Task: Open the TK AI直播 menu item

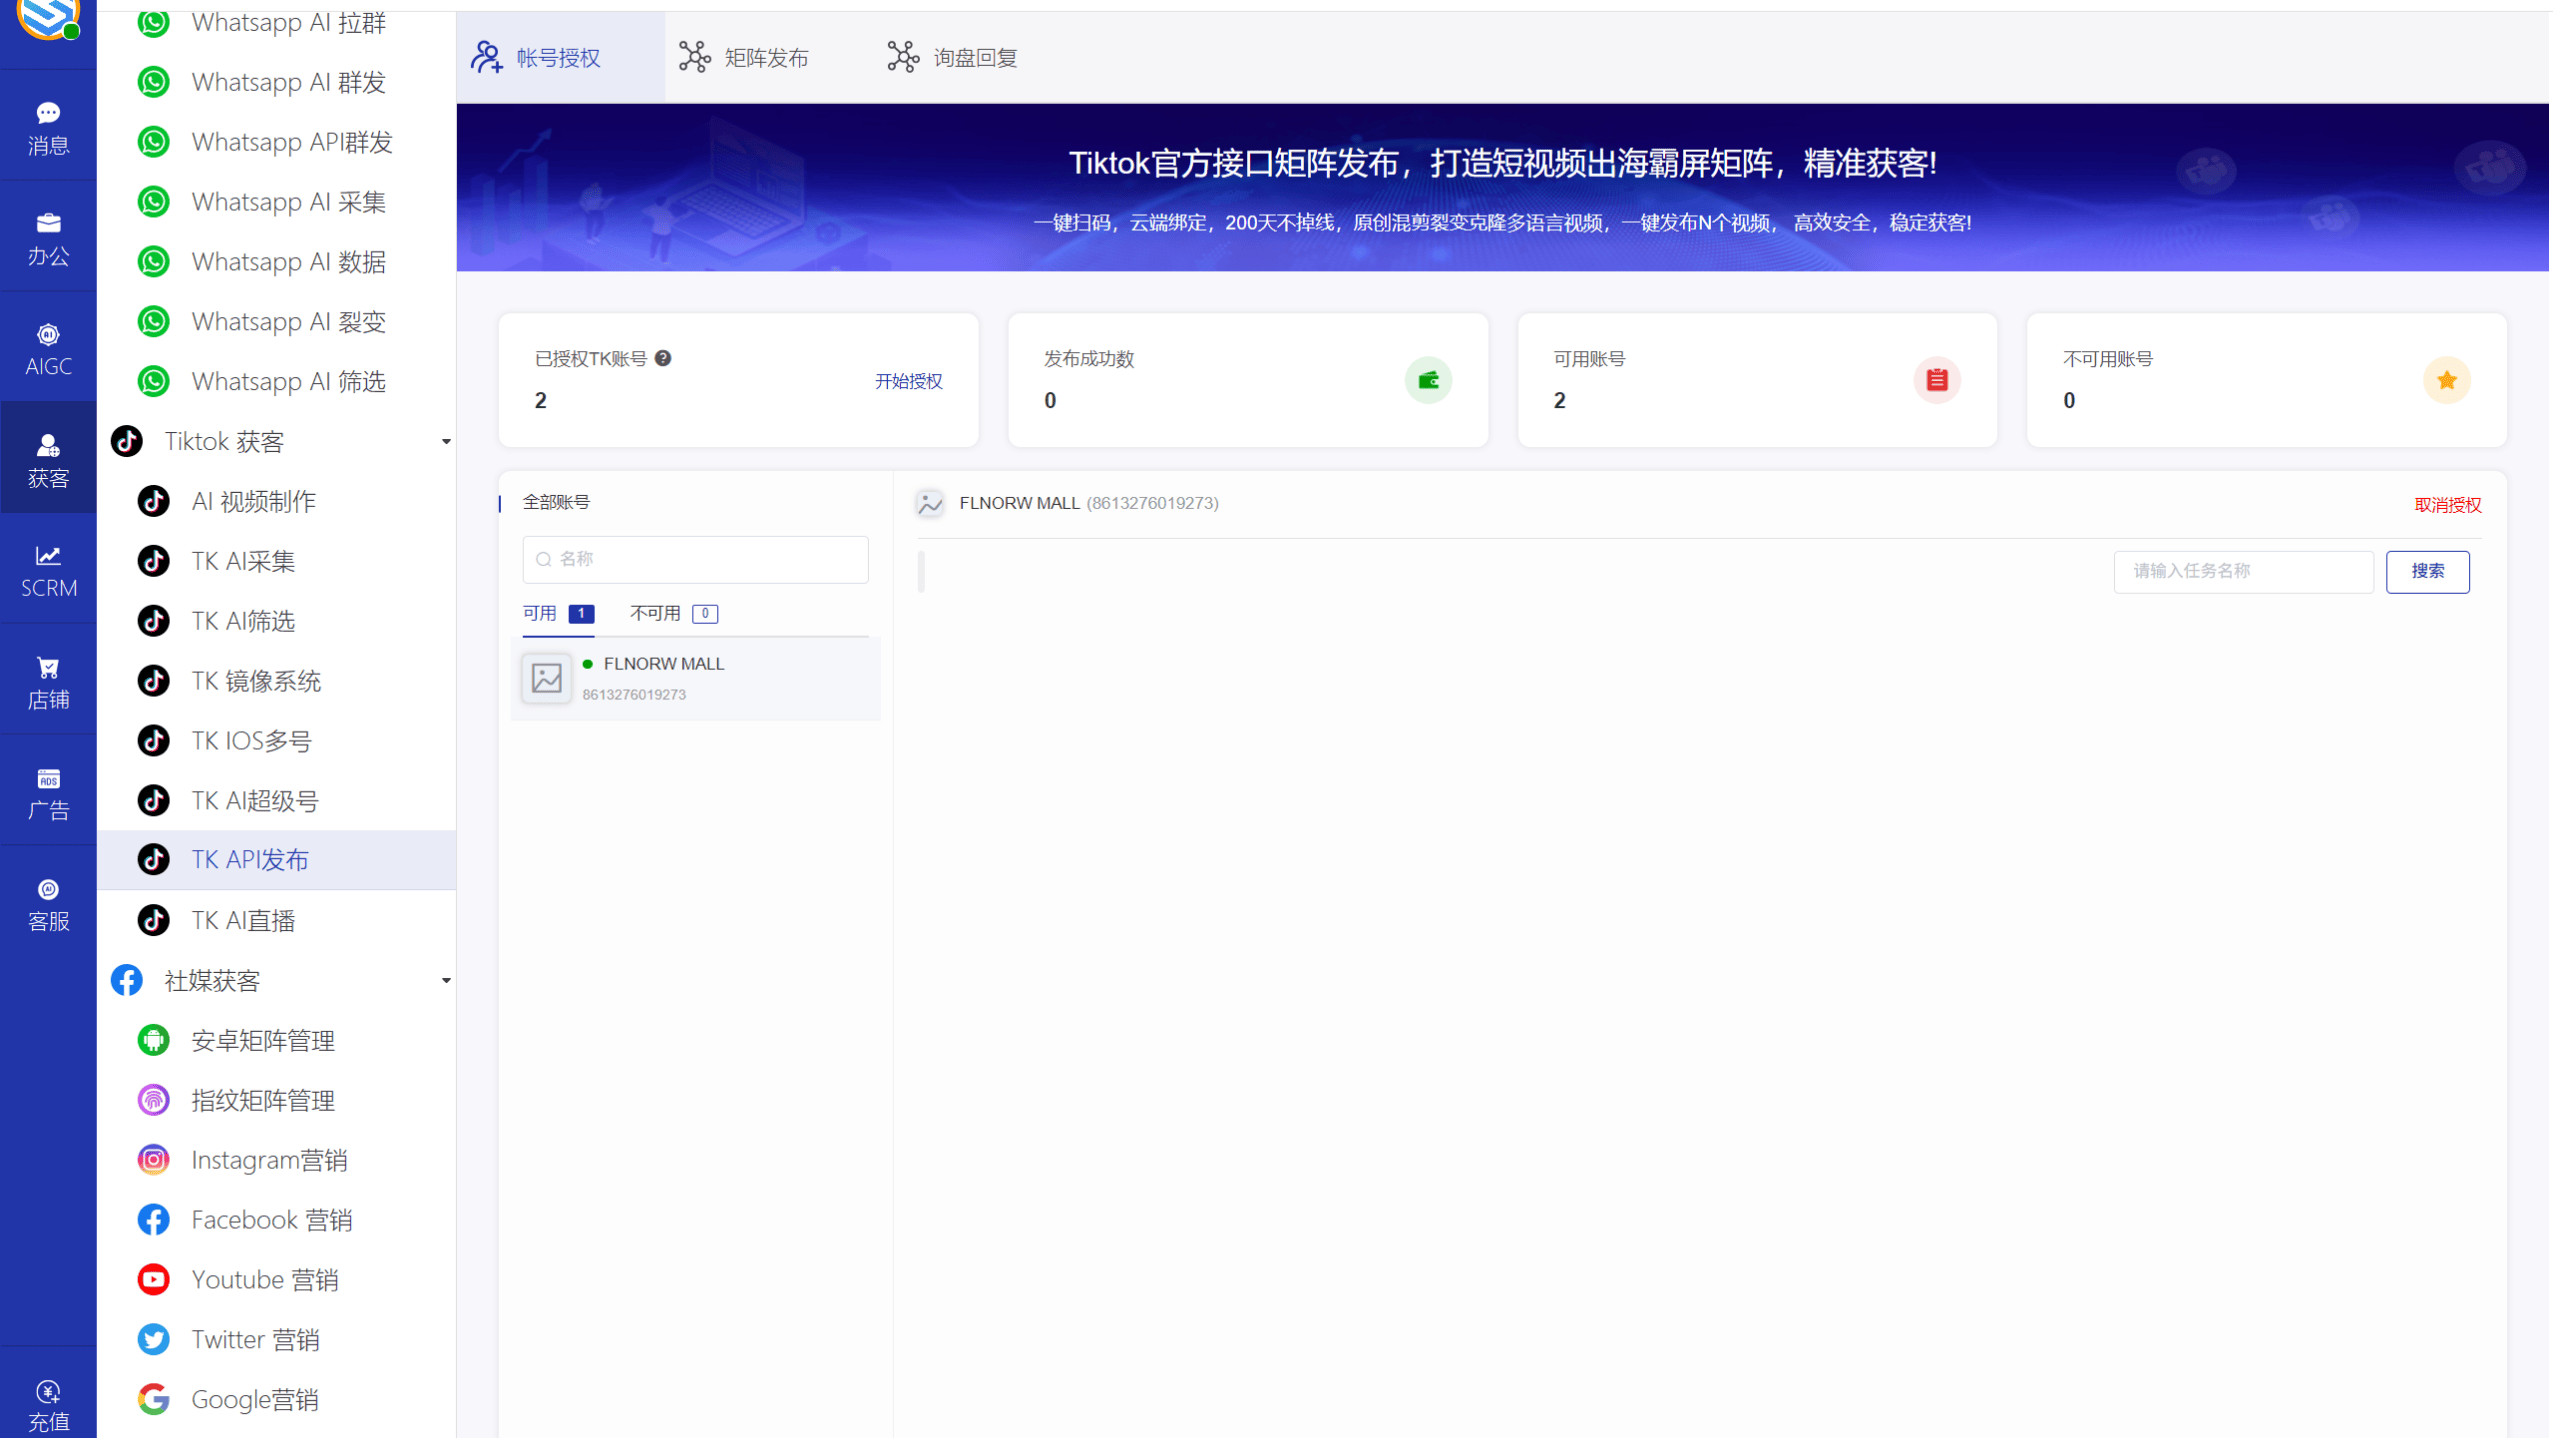Action: [241, 919]
